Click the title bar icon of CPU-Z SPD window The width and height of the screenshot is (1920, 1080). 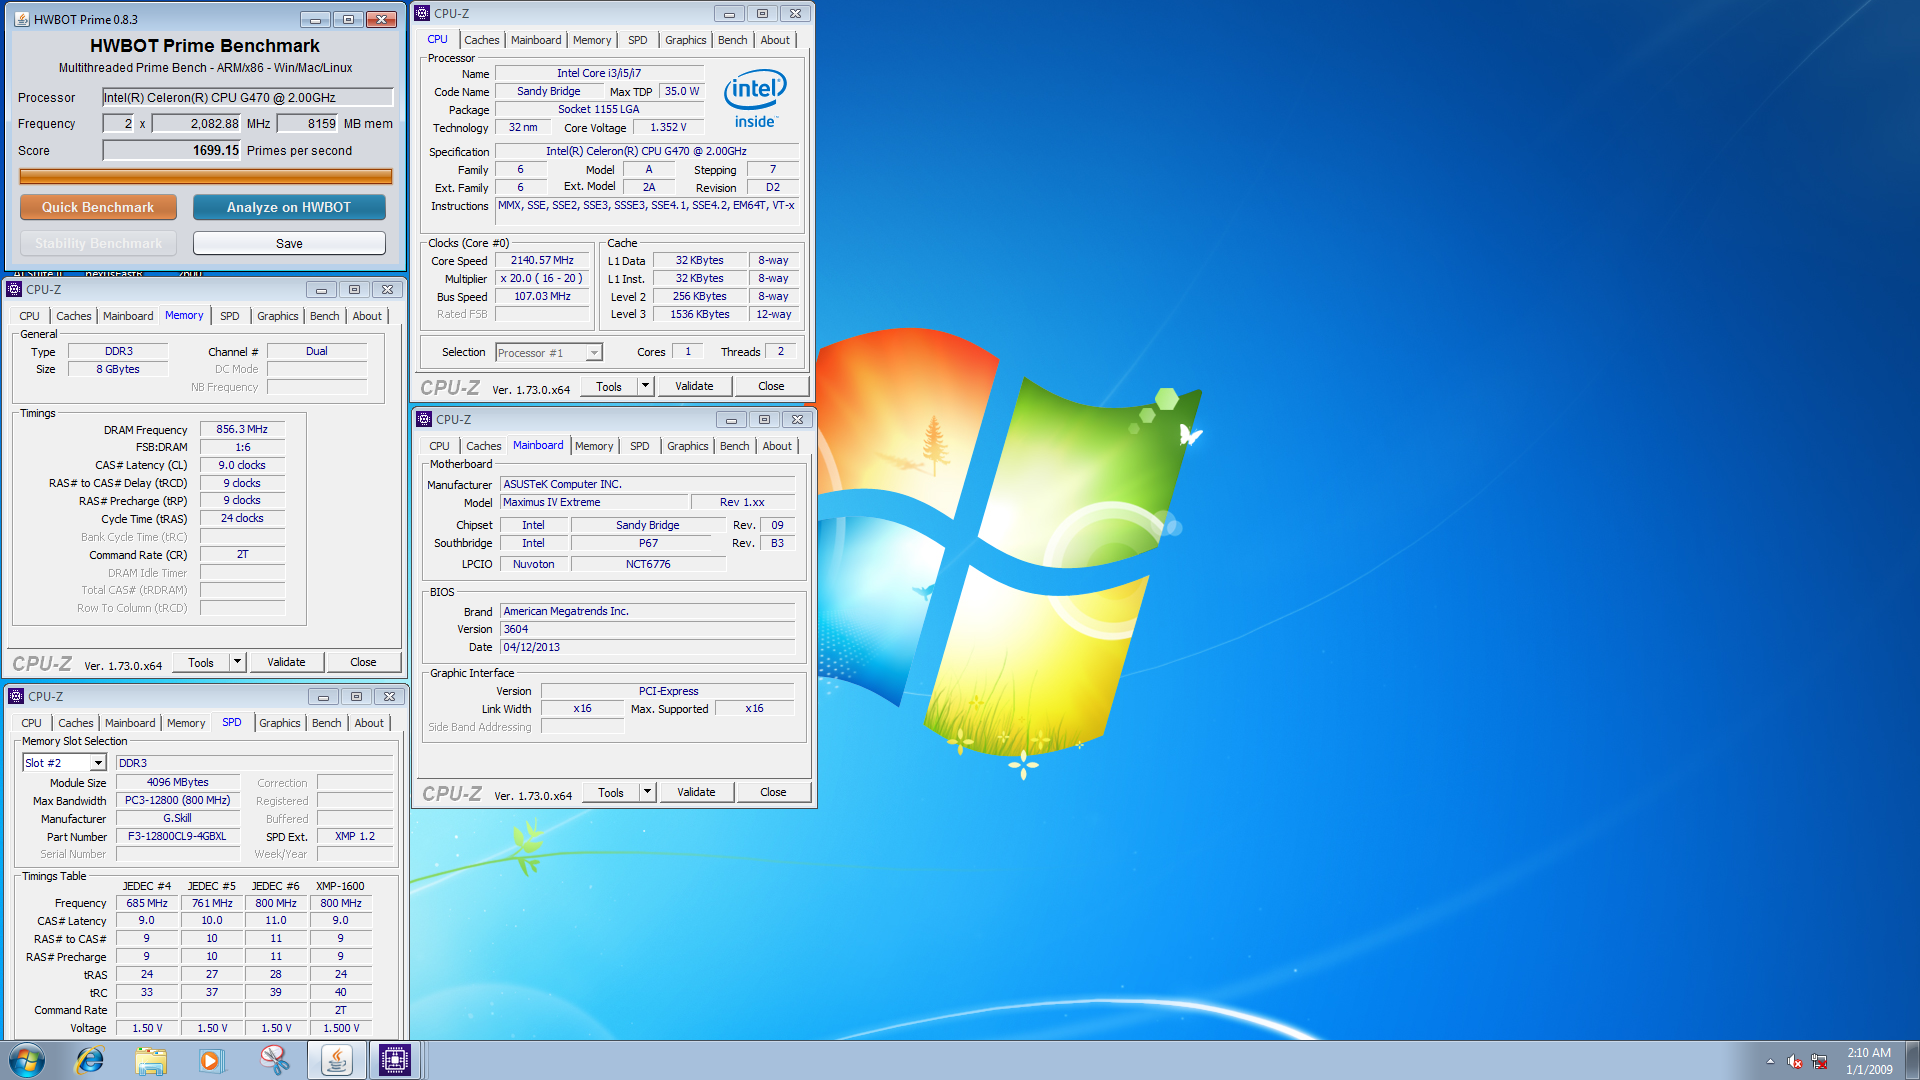tap(17, 696)
